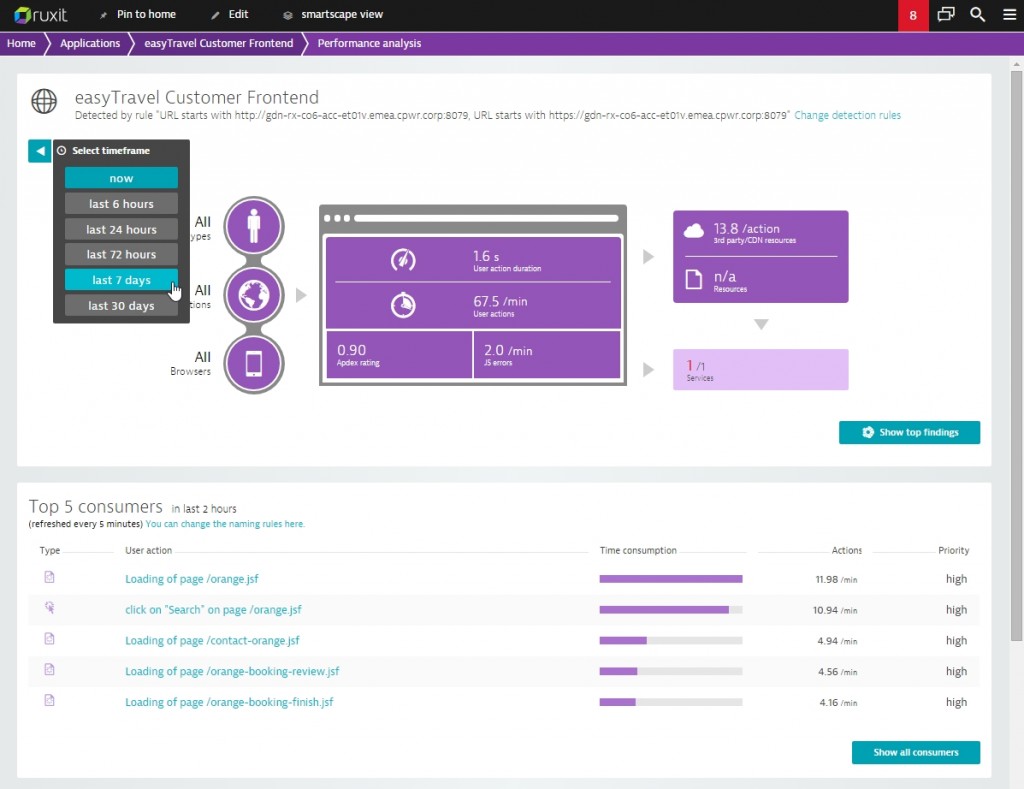Open 'click on Search on page /orange.jsf'
This screenshot has width=1024, height=789.
213,610
